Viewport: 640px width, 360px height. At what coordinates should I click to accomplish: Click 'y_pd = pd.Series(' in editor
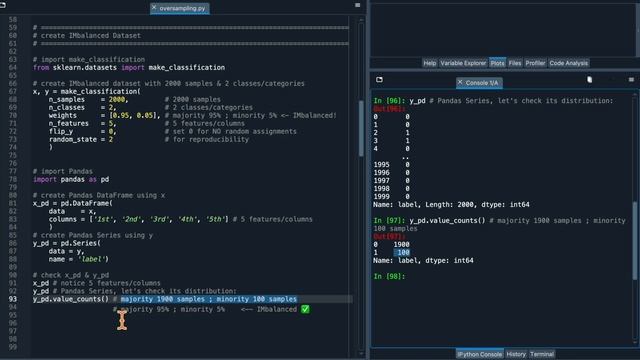point(67,243)
